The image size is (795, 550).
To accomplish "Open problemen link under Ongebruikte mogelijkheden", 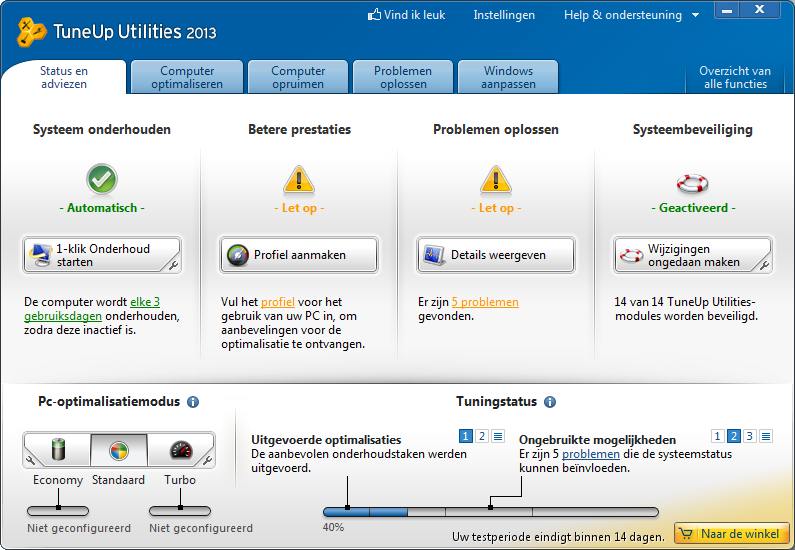I will pos(591,454).
